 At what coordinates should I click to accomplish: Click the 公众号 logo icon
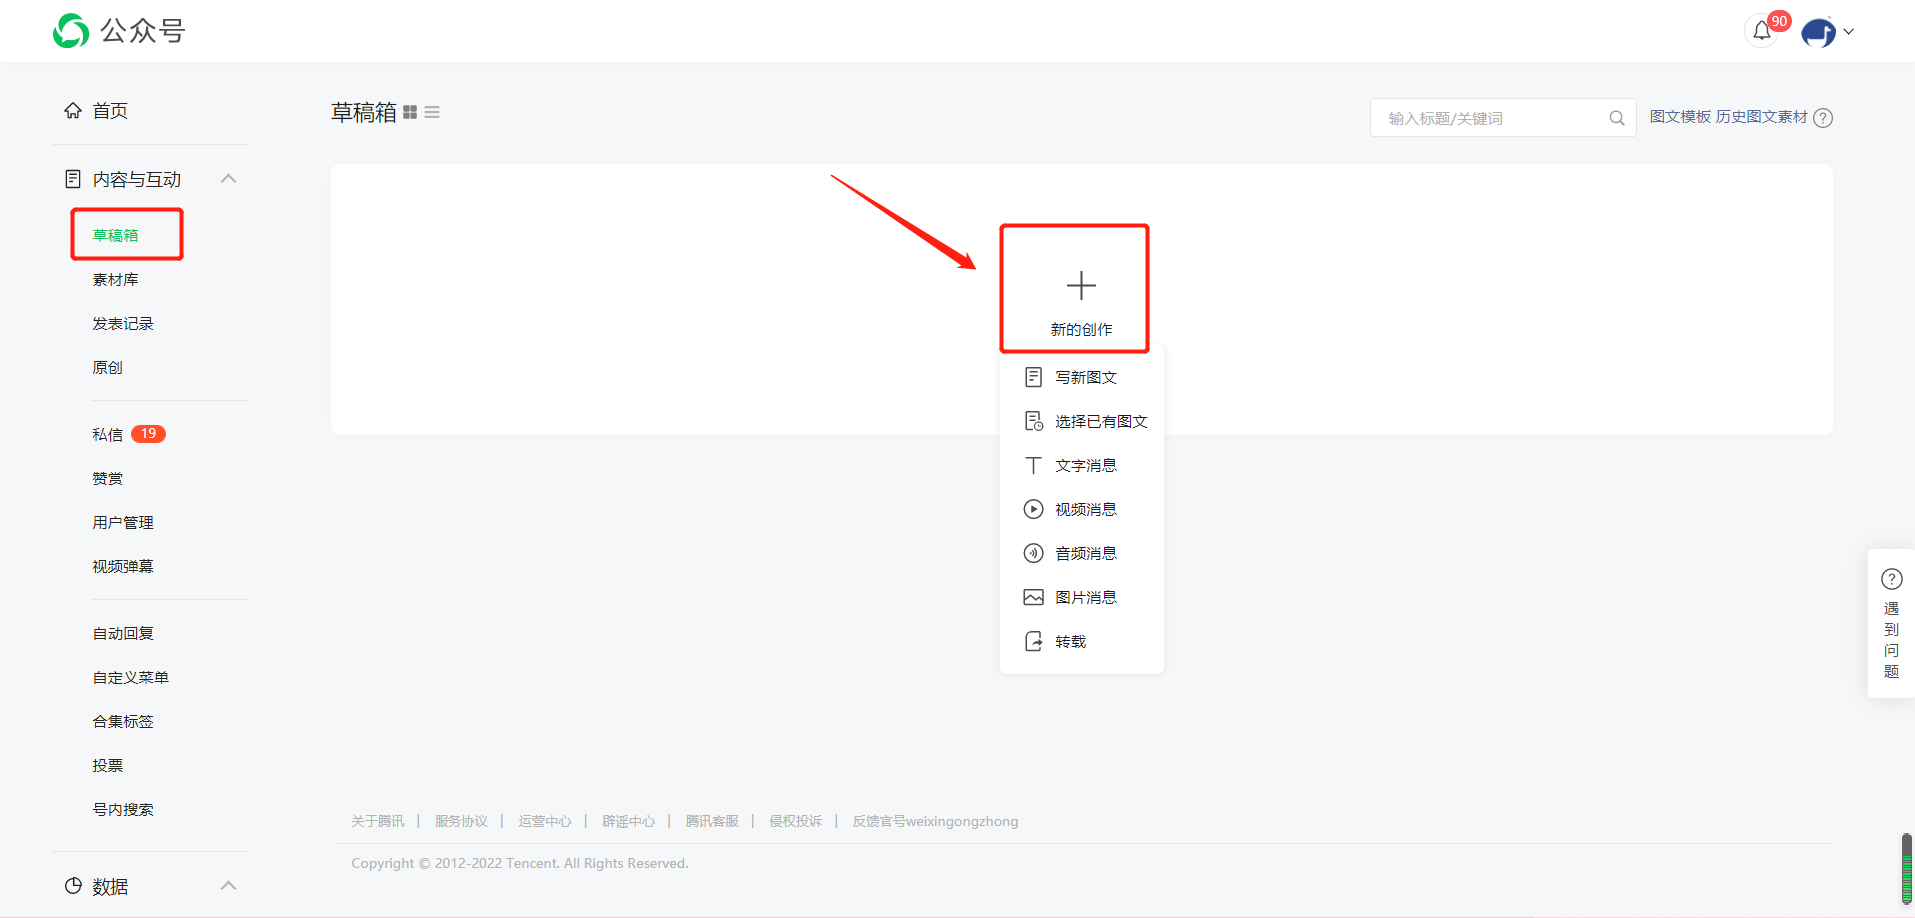point(71,31)
